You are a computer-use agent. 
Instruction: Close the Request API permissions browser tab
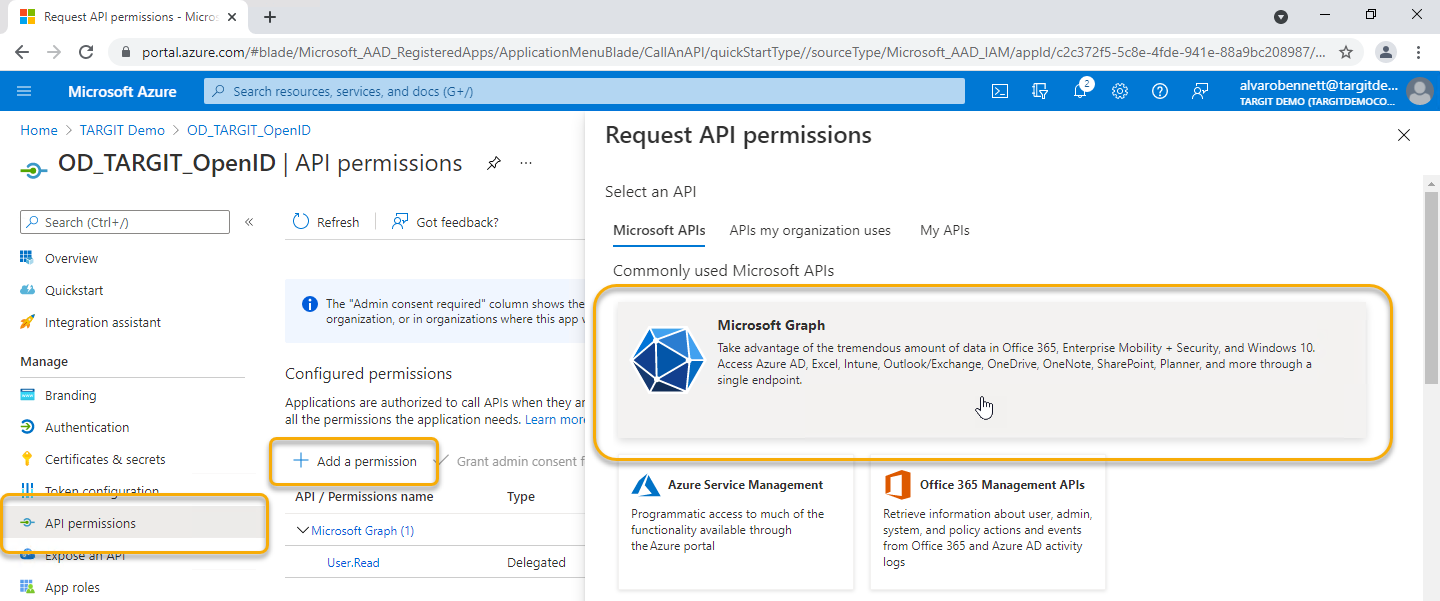click(x=234, y=17)
